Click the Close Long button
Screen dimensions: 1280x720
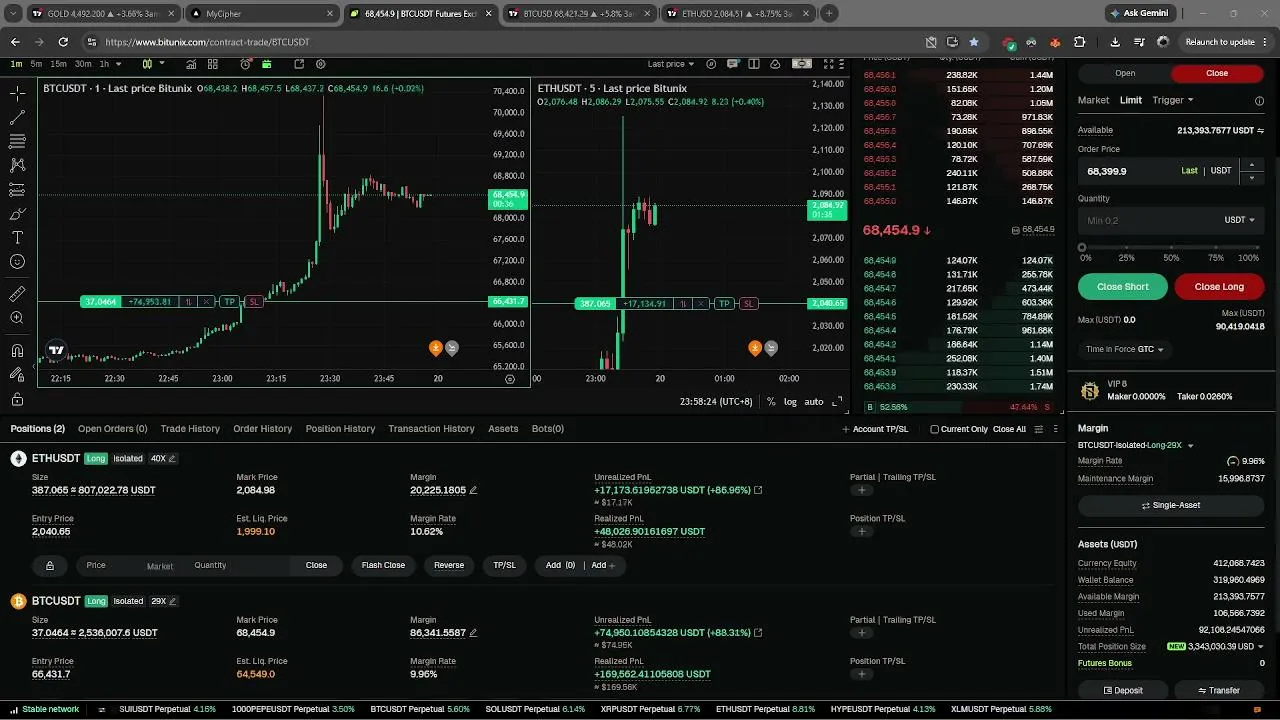(1219, 287)
